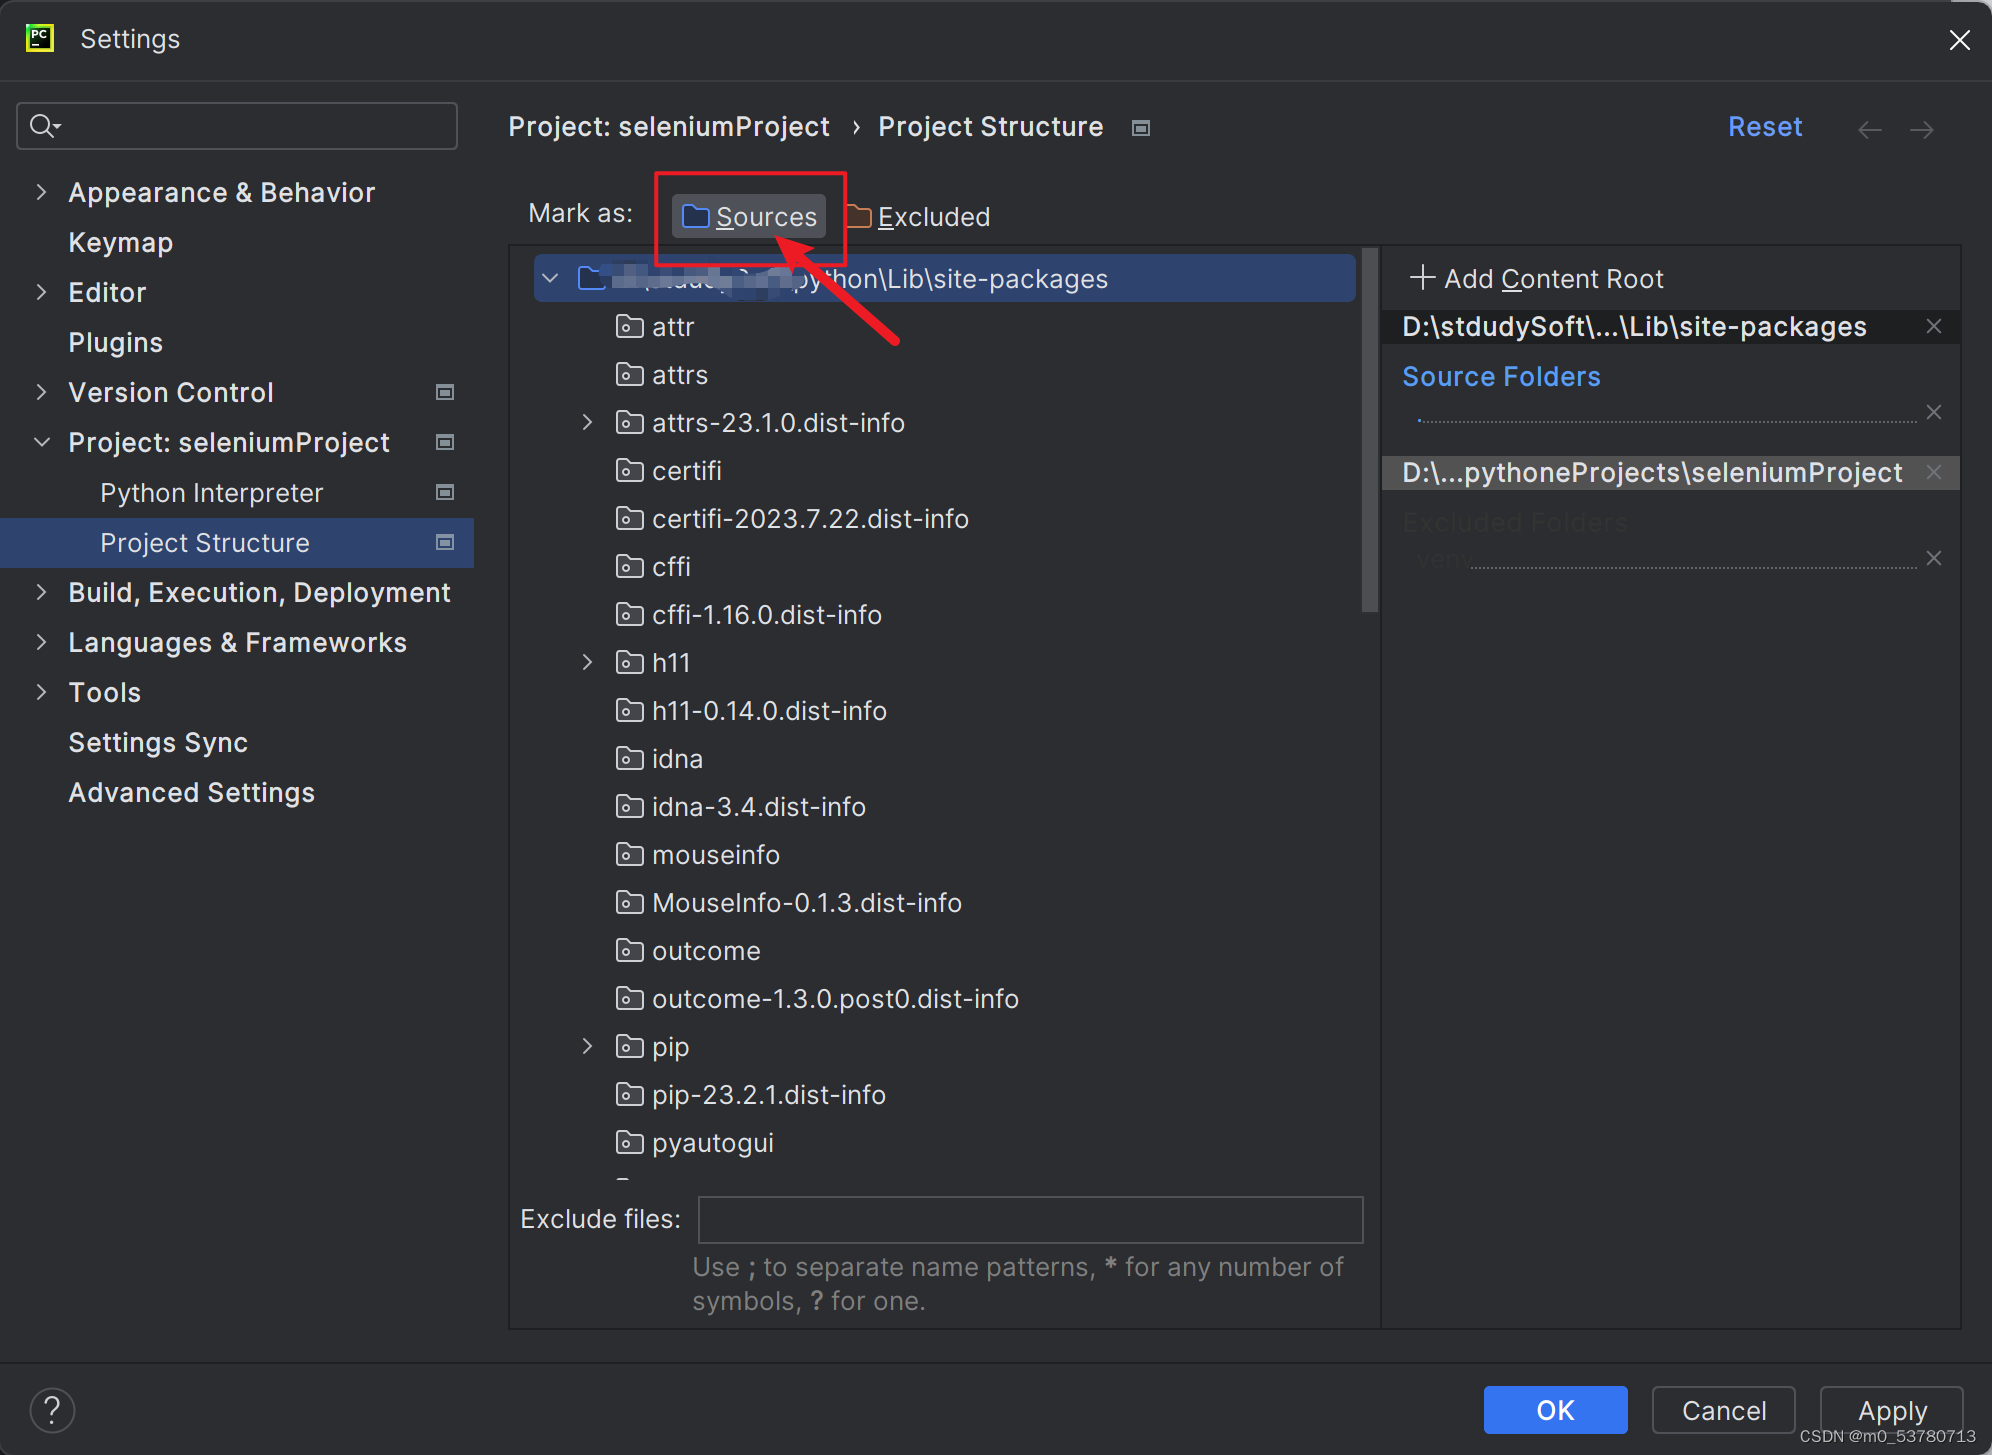Open the Plugins settings page
The width and height of the screenshot is (1992, 1455).
click(115, 342)
